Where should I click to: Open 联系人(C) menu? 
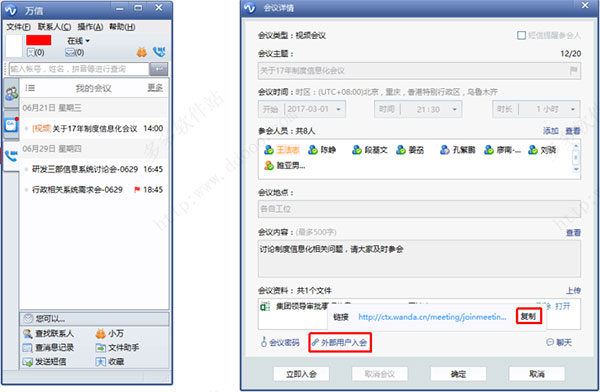(54, 27)
